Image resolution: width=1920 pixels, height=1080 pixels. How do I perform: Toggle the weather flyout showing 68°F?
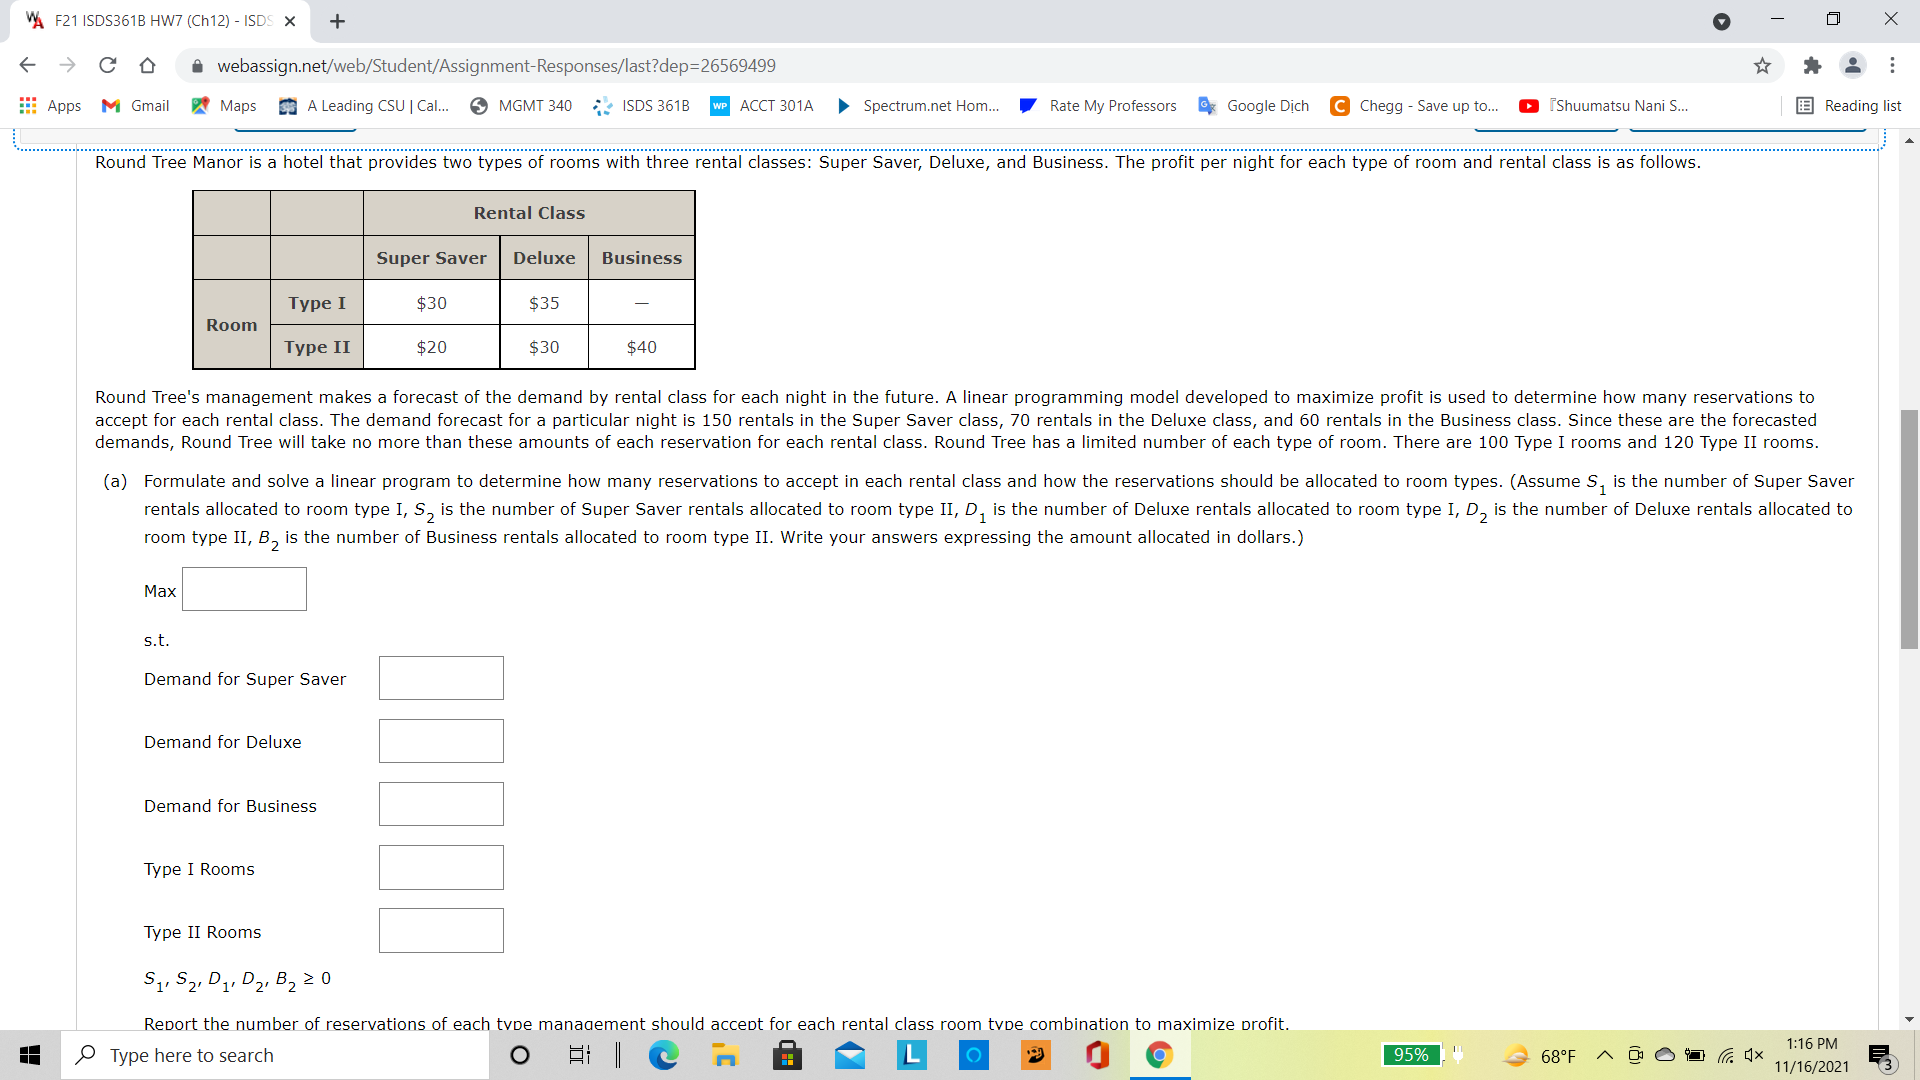coord(1540,1055)
